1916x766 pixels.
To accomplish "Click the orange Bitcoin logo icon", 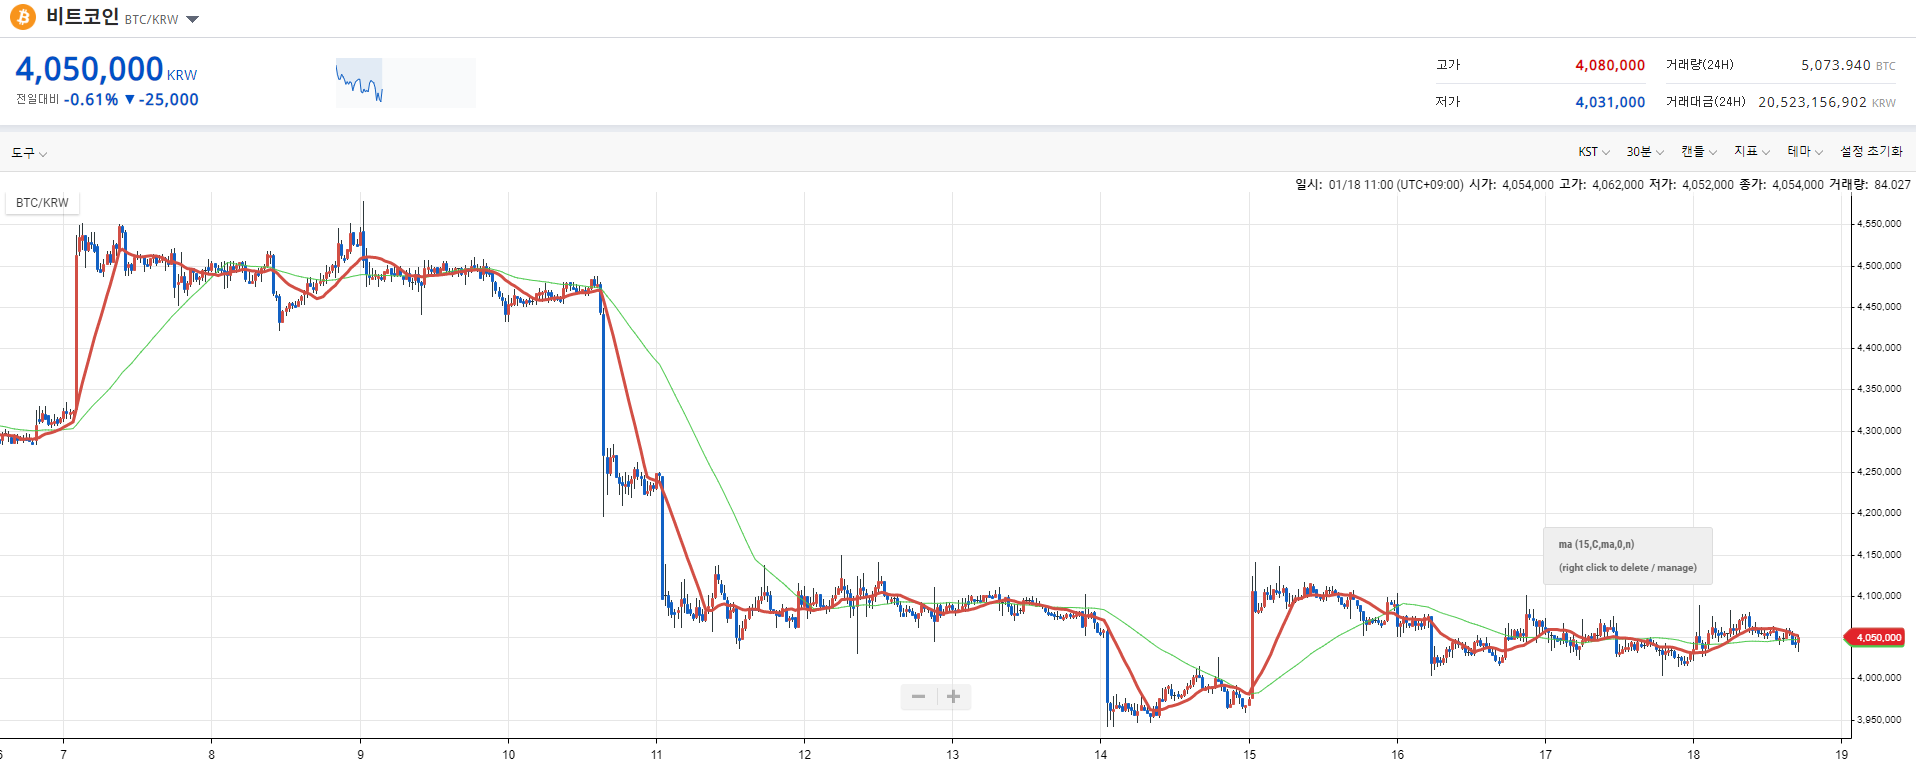I will pyautogui.click(x=22, y=17).
